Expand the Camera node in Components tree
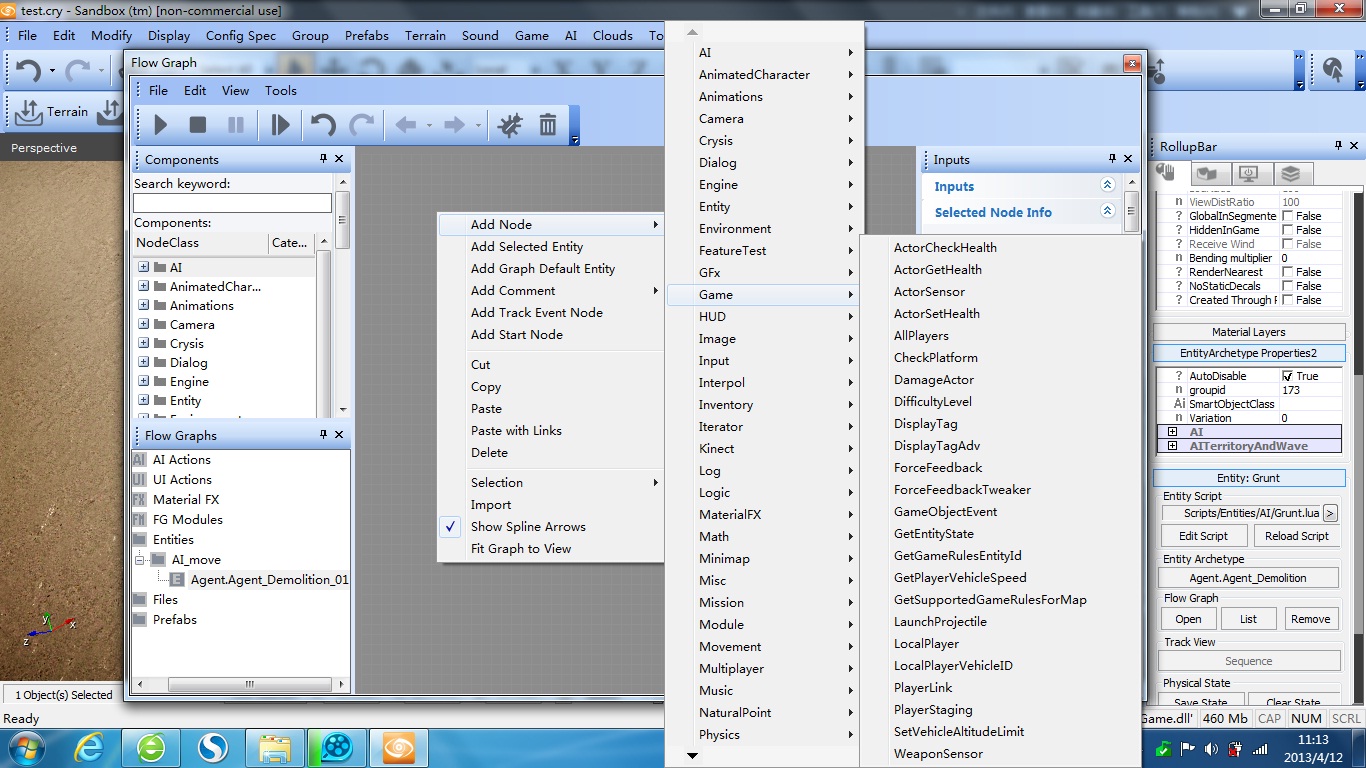 click(x=144, y=324)
